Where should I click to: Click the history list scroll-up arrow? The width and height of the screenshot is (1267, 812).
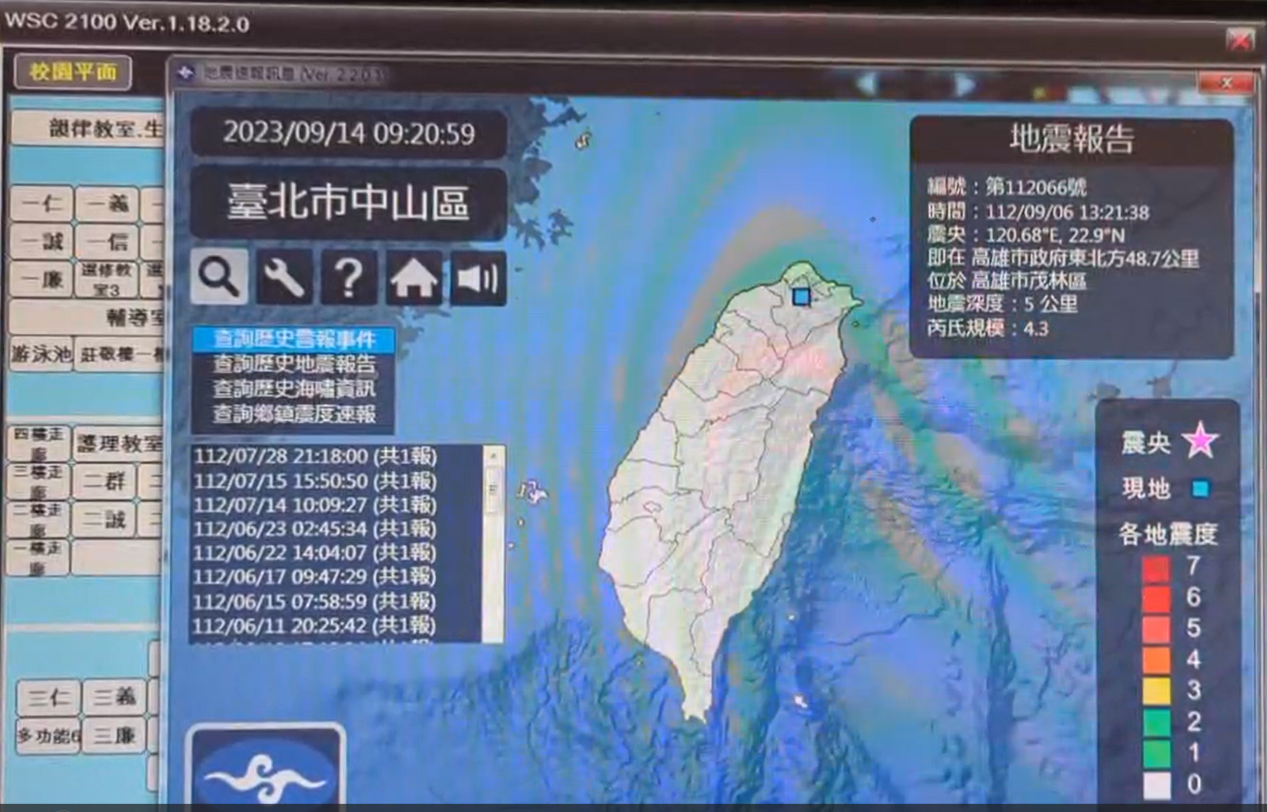coord(493,456)
